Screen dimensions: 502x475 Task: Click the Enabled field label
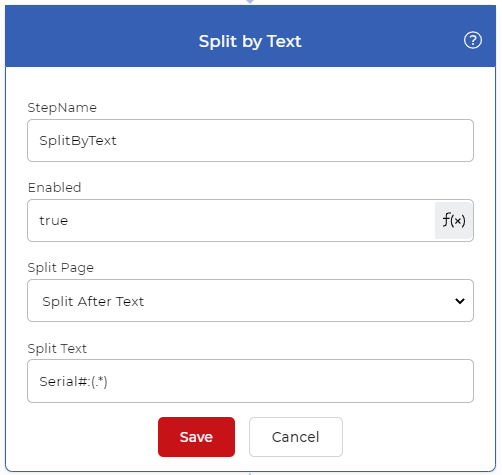tap(54, 188)
